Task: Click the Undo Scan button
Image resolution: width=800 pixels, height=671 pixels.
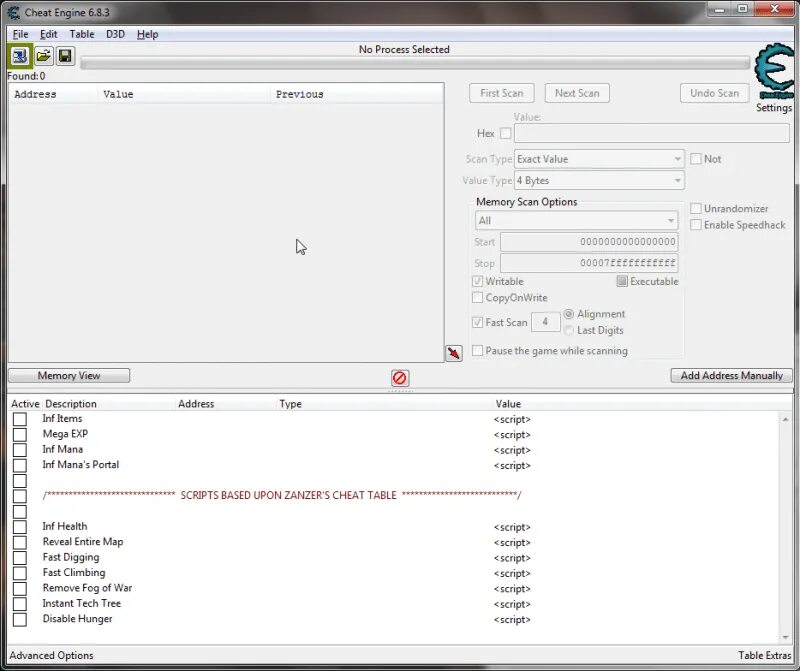Action: pos(714,93)
